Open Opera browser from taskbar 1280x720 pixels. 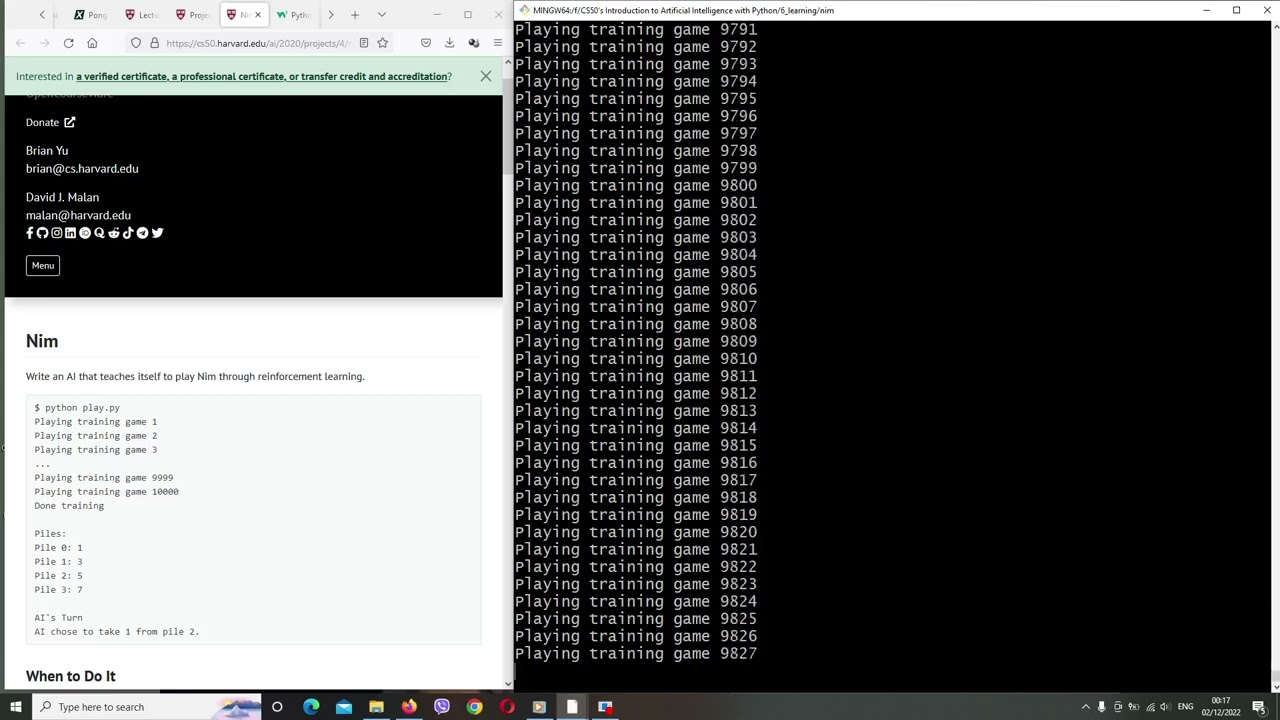pyautogui.click(x=507, y=707)
